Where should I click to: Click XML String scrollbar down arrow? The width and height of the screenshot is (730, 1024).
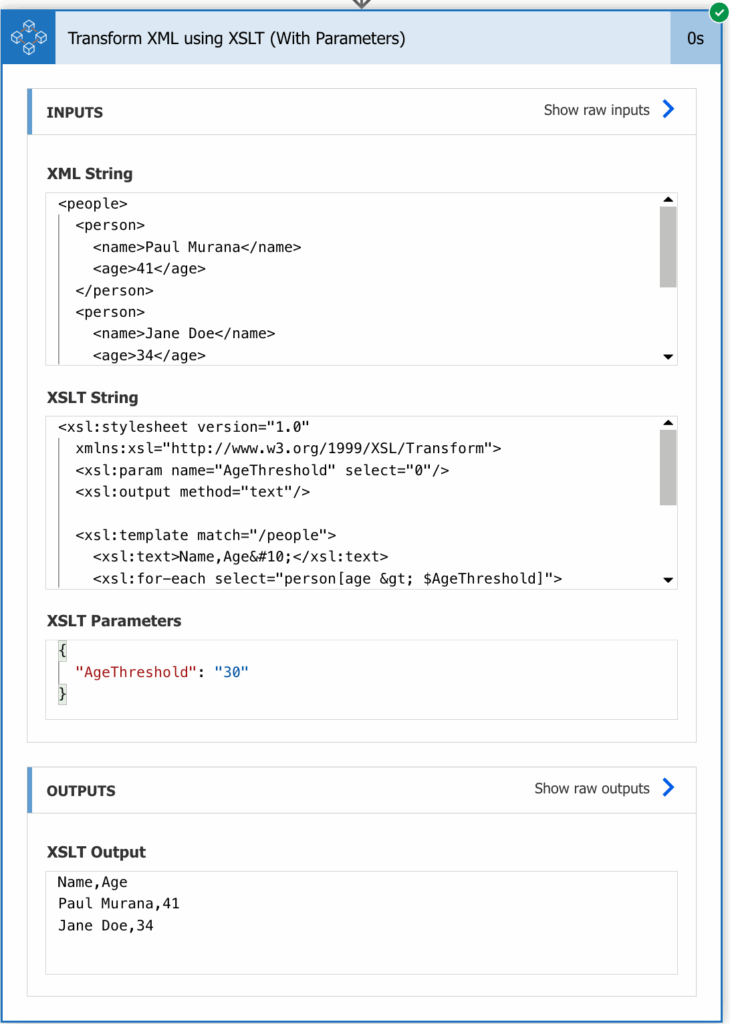coord(668,357)
